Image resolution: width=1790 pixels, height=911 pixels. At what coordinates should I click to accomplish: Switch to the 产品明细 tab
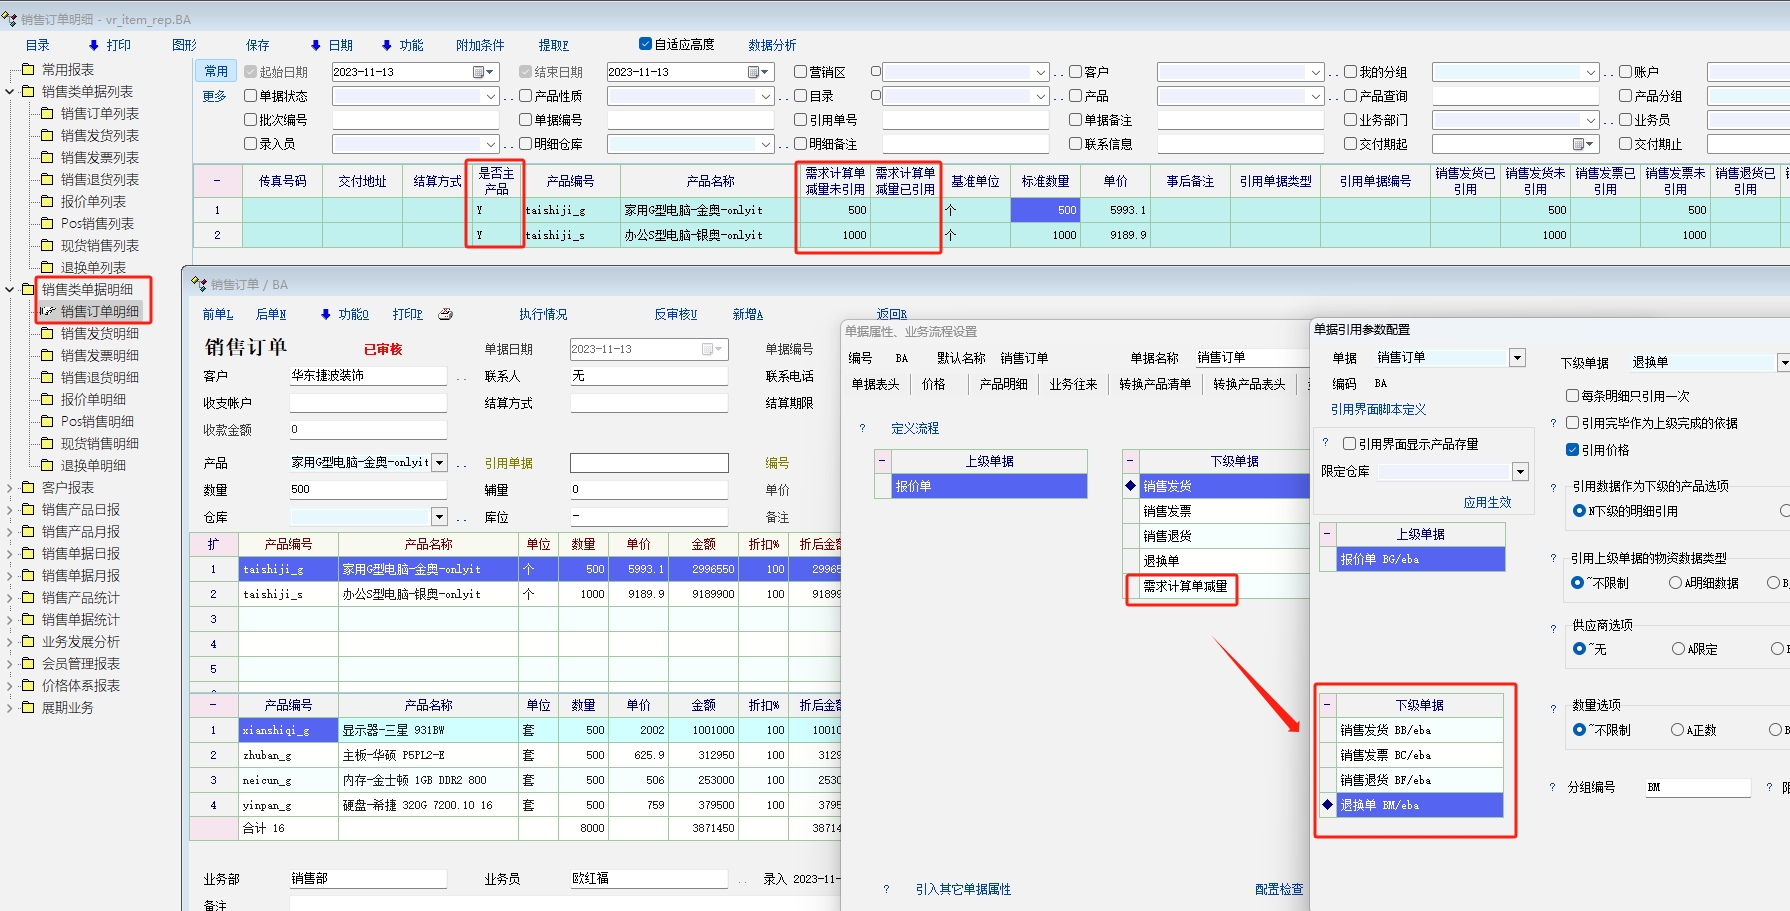[1003, 384]
